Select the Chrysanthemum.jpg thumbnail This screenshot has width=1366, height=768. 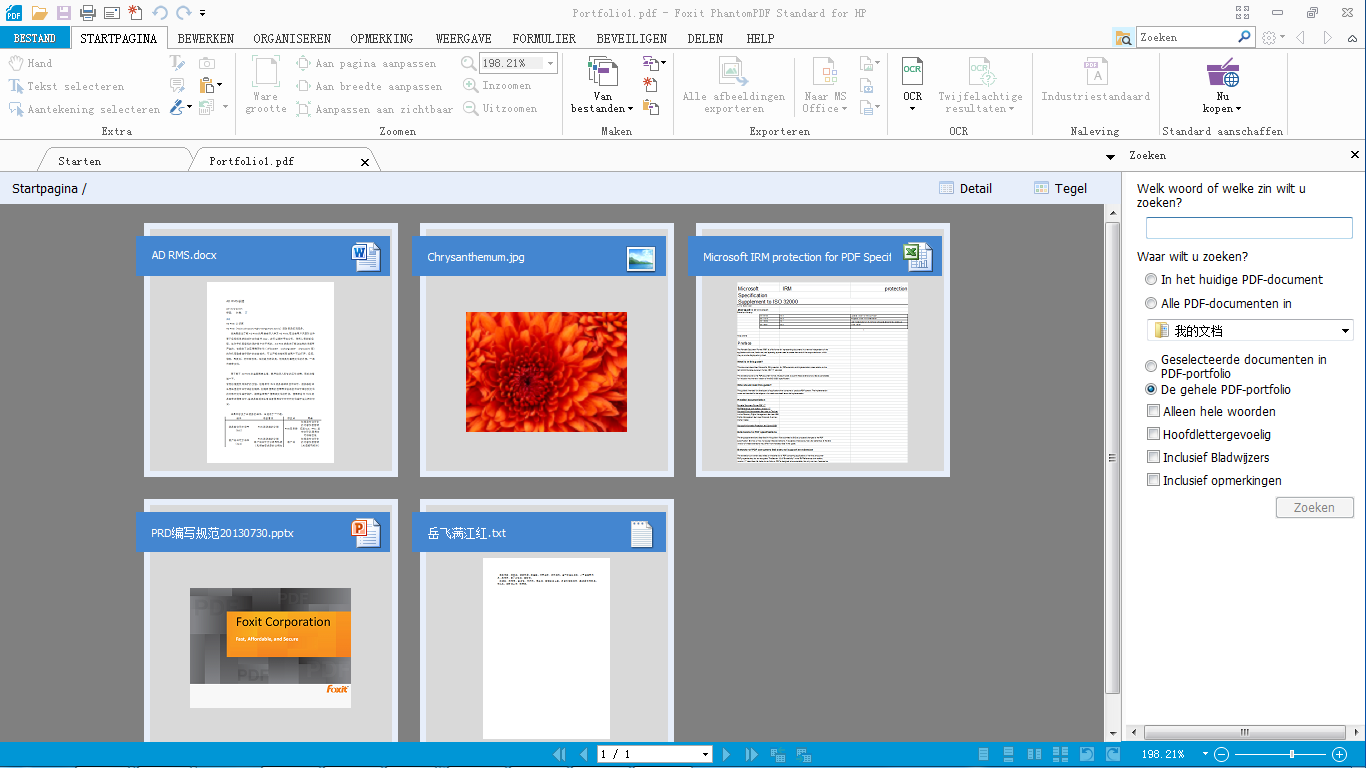click(546, 372)
